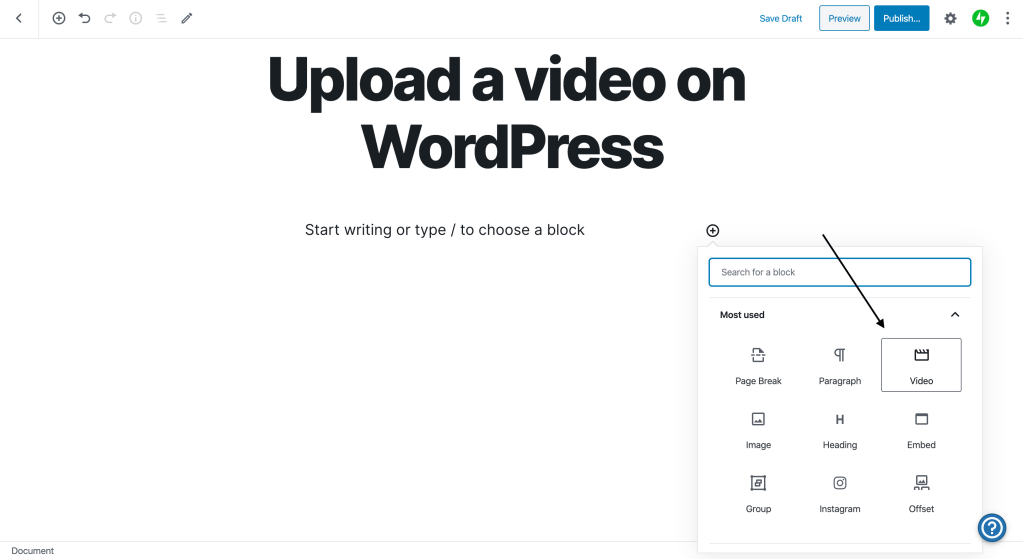Choose the Paragraph block
The height and width of the screenshot is (559, 1023).
click(x=839, y=365)
